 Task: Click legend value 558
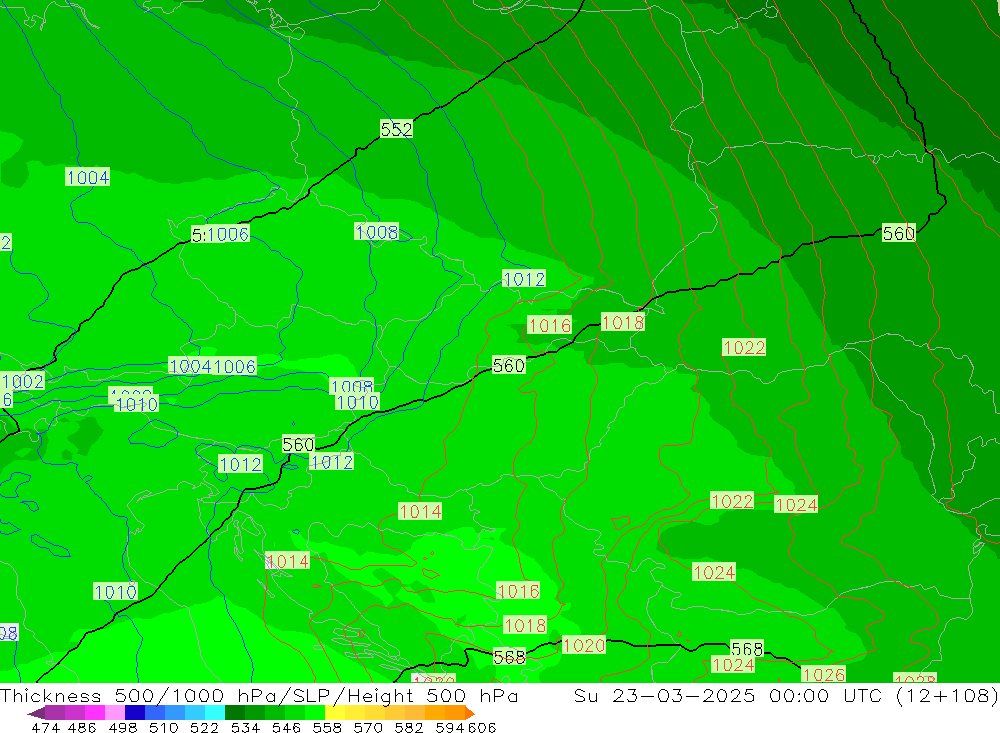pos(327,727)
